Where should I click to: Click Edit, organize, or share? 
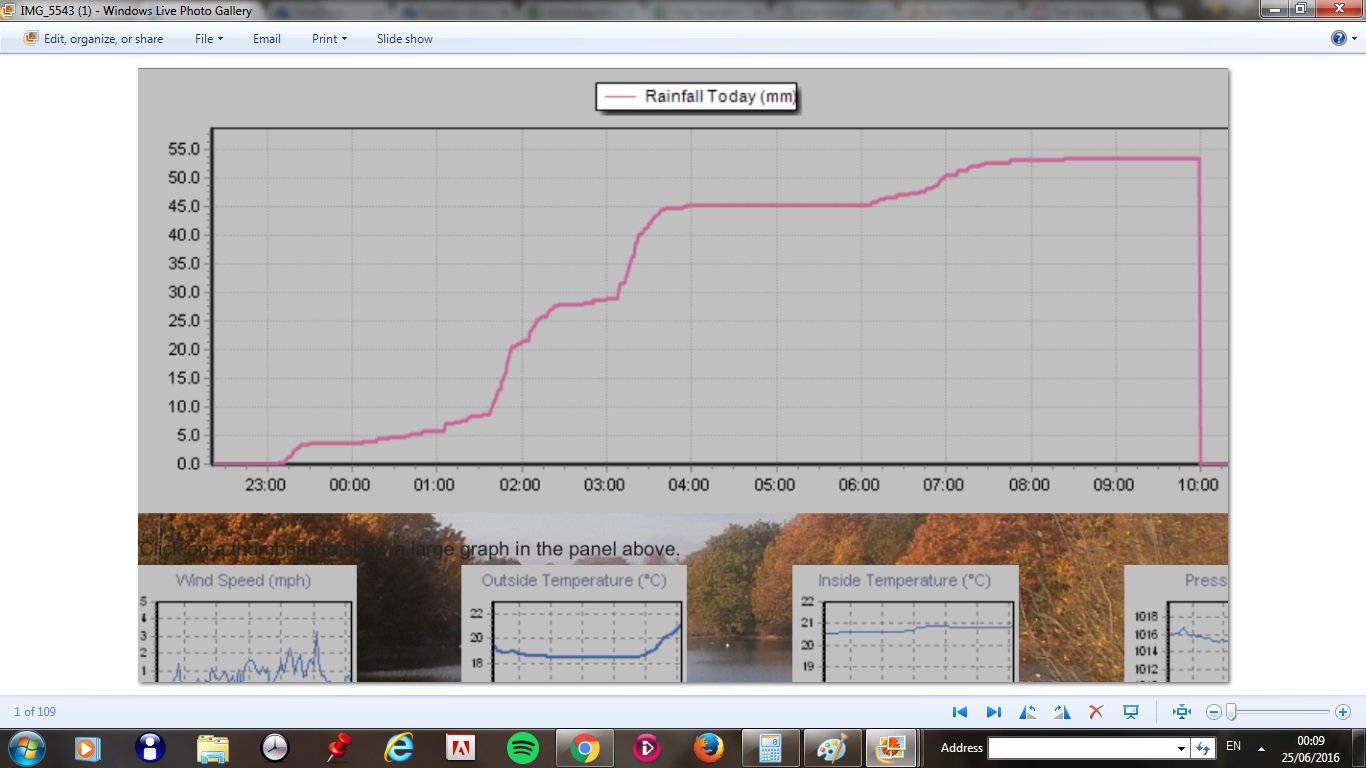[x=93, y=39]
